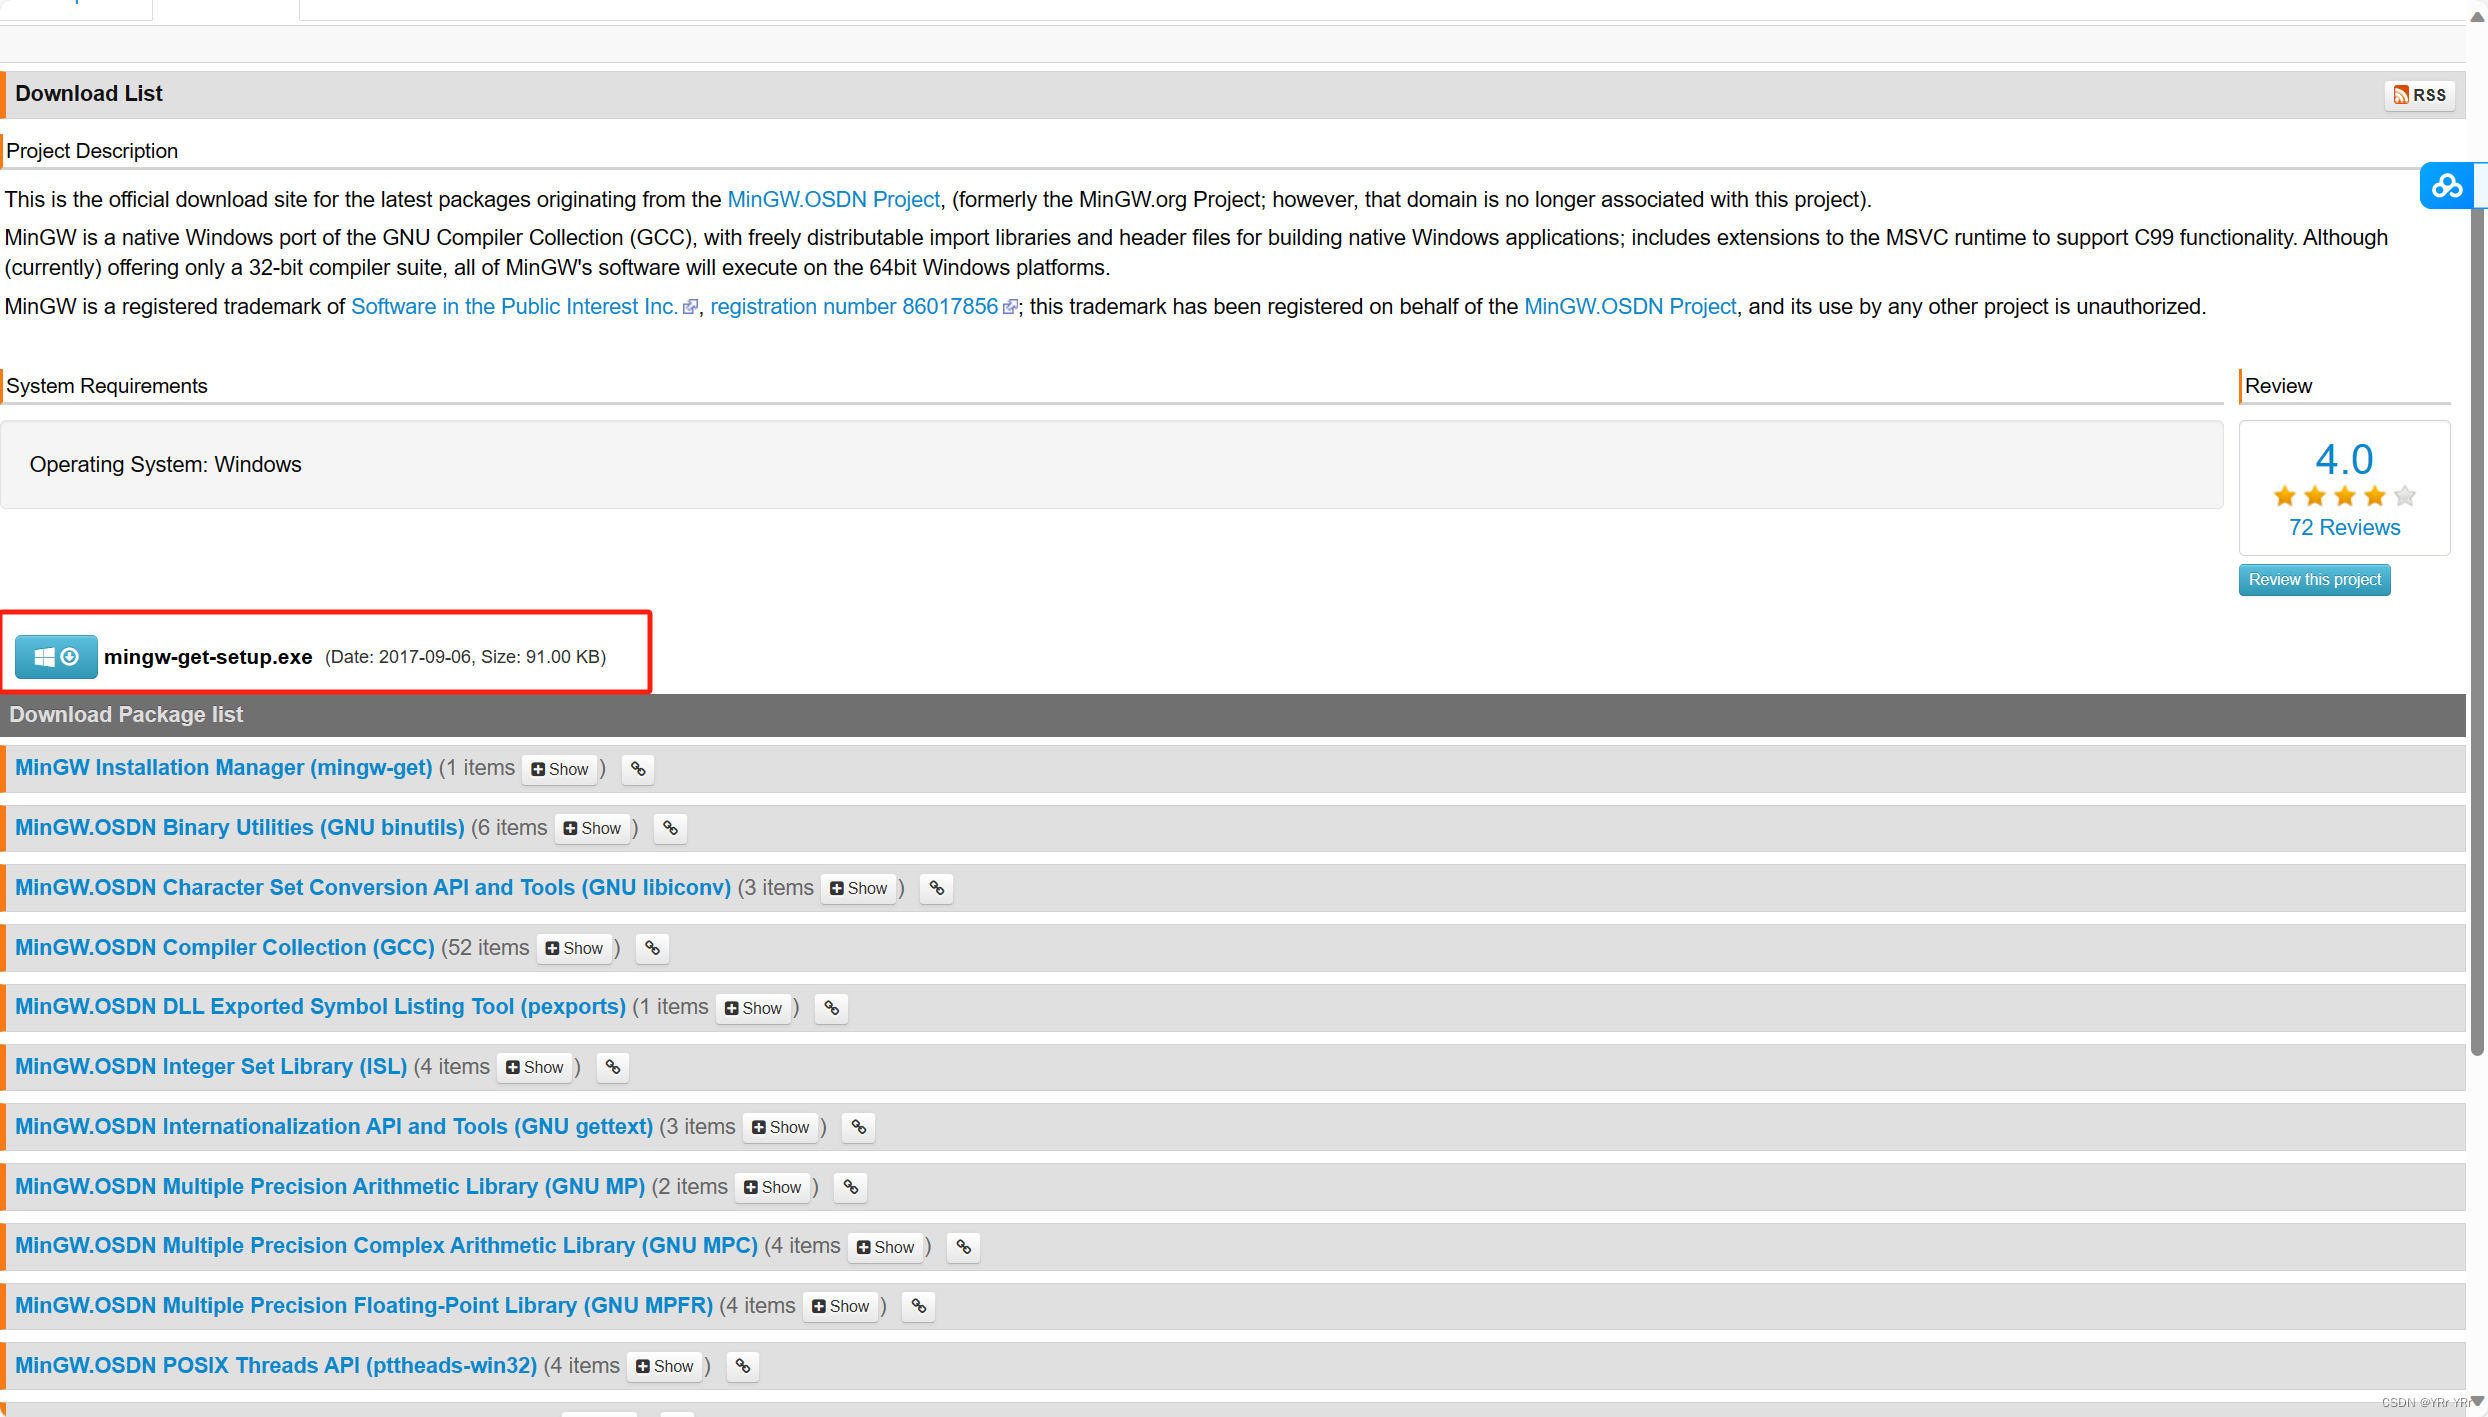Download mingw-get-setup.exe via Windows icon button
Viewport: 2488px width, 1417px height.
click(x=56, y=657)
